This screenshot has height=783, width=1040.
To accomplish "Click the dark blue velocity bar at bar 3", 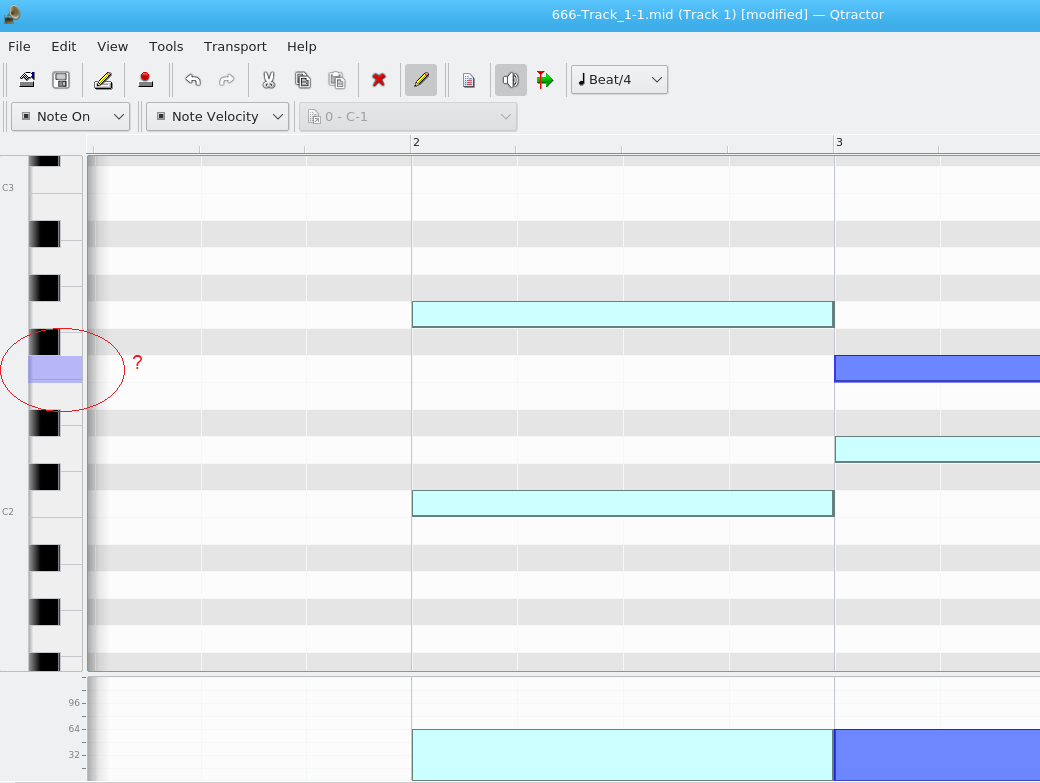I will (x=937, y=755).
